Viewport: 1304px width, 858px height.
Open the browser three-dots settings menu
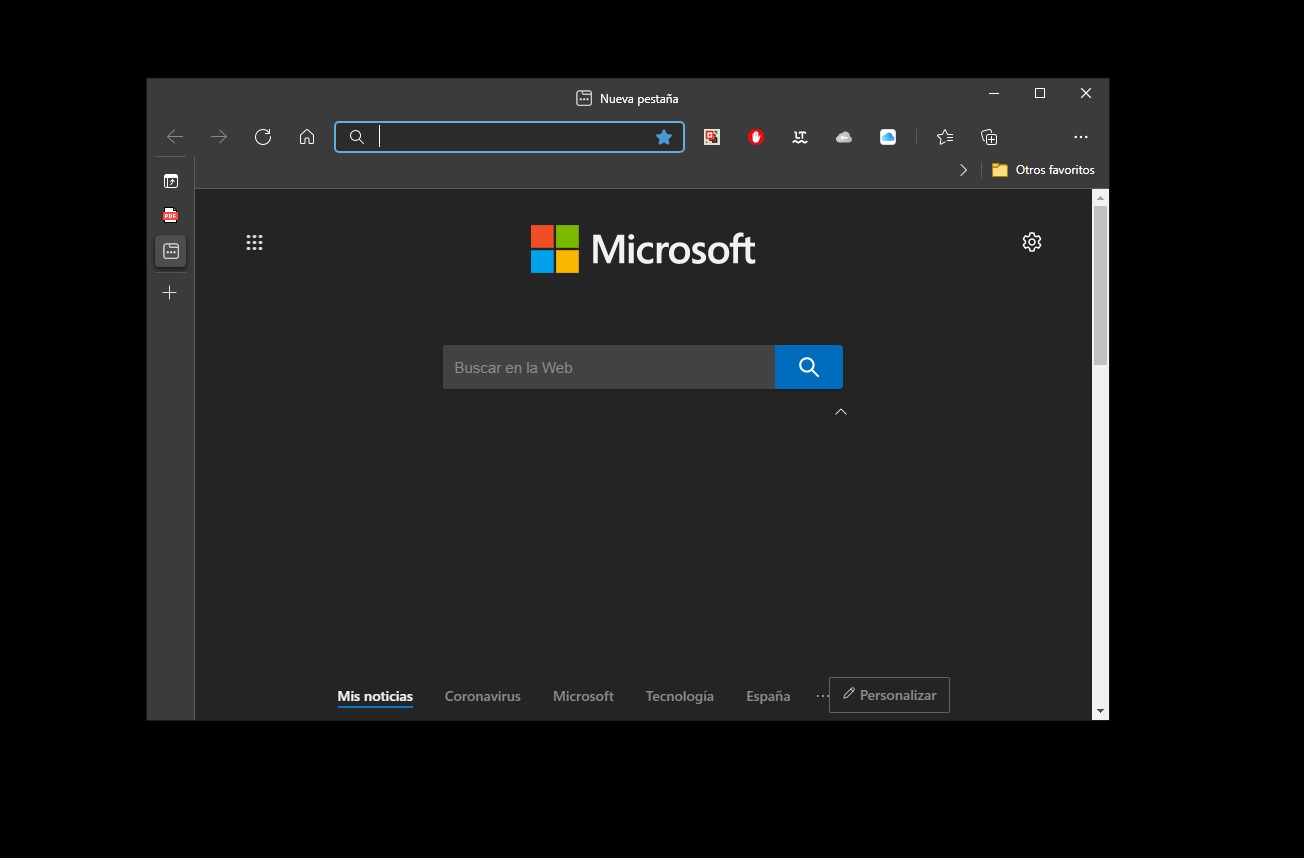pos(1081,137)
